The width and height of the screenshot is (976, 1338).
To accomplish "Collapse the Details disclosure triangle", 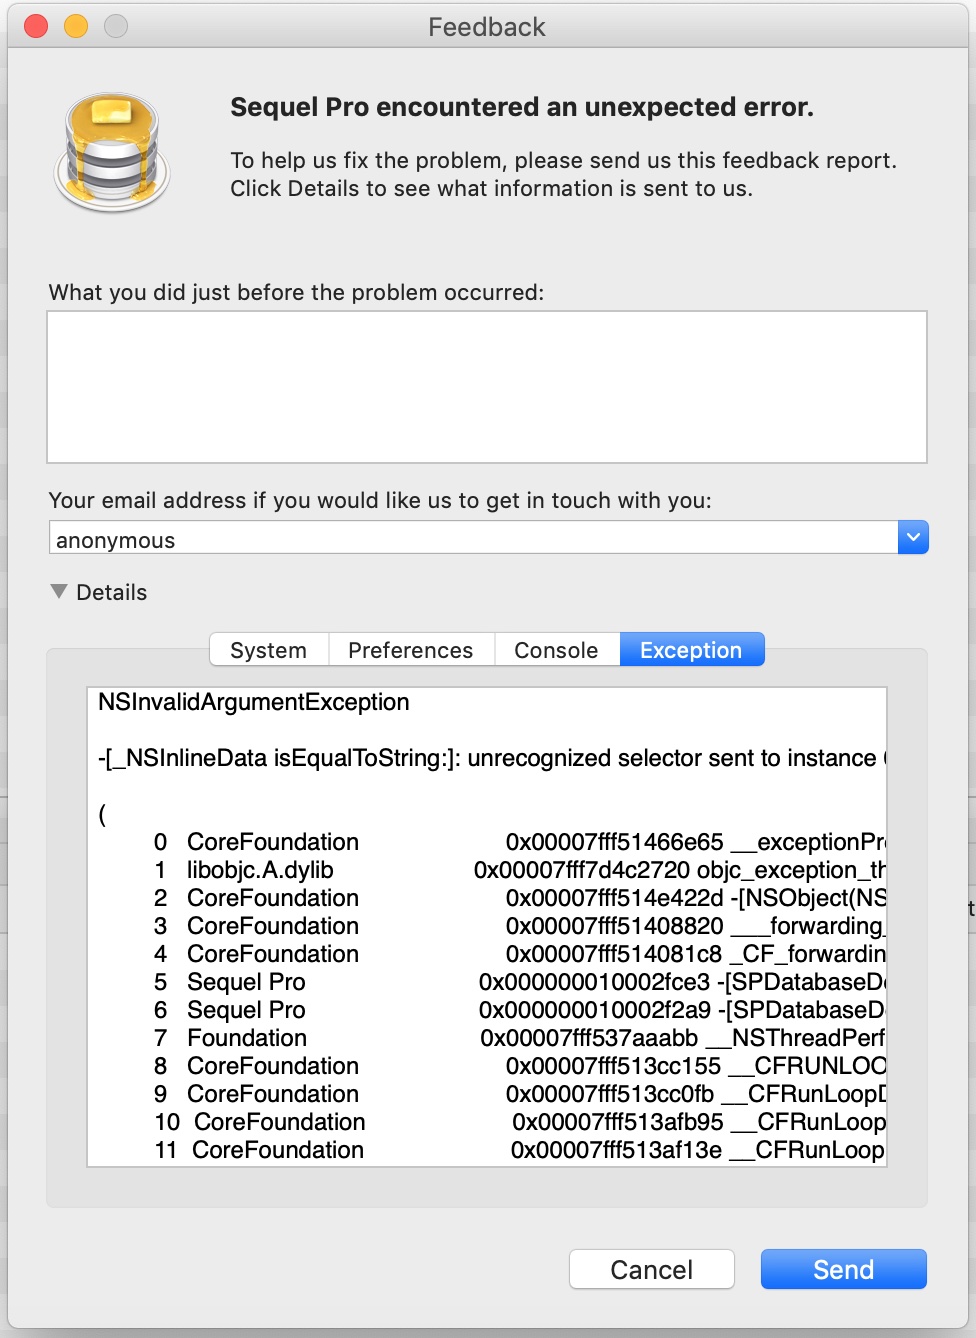I will [59, 592].
